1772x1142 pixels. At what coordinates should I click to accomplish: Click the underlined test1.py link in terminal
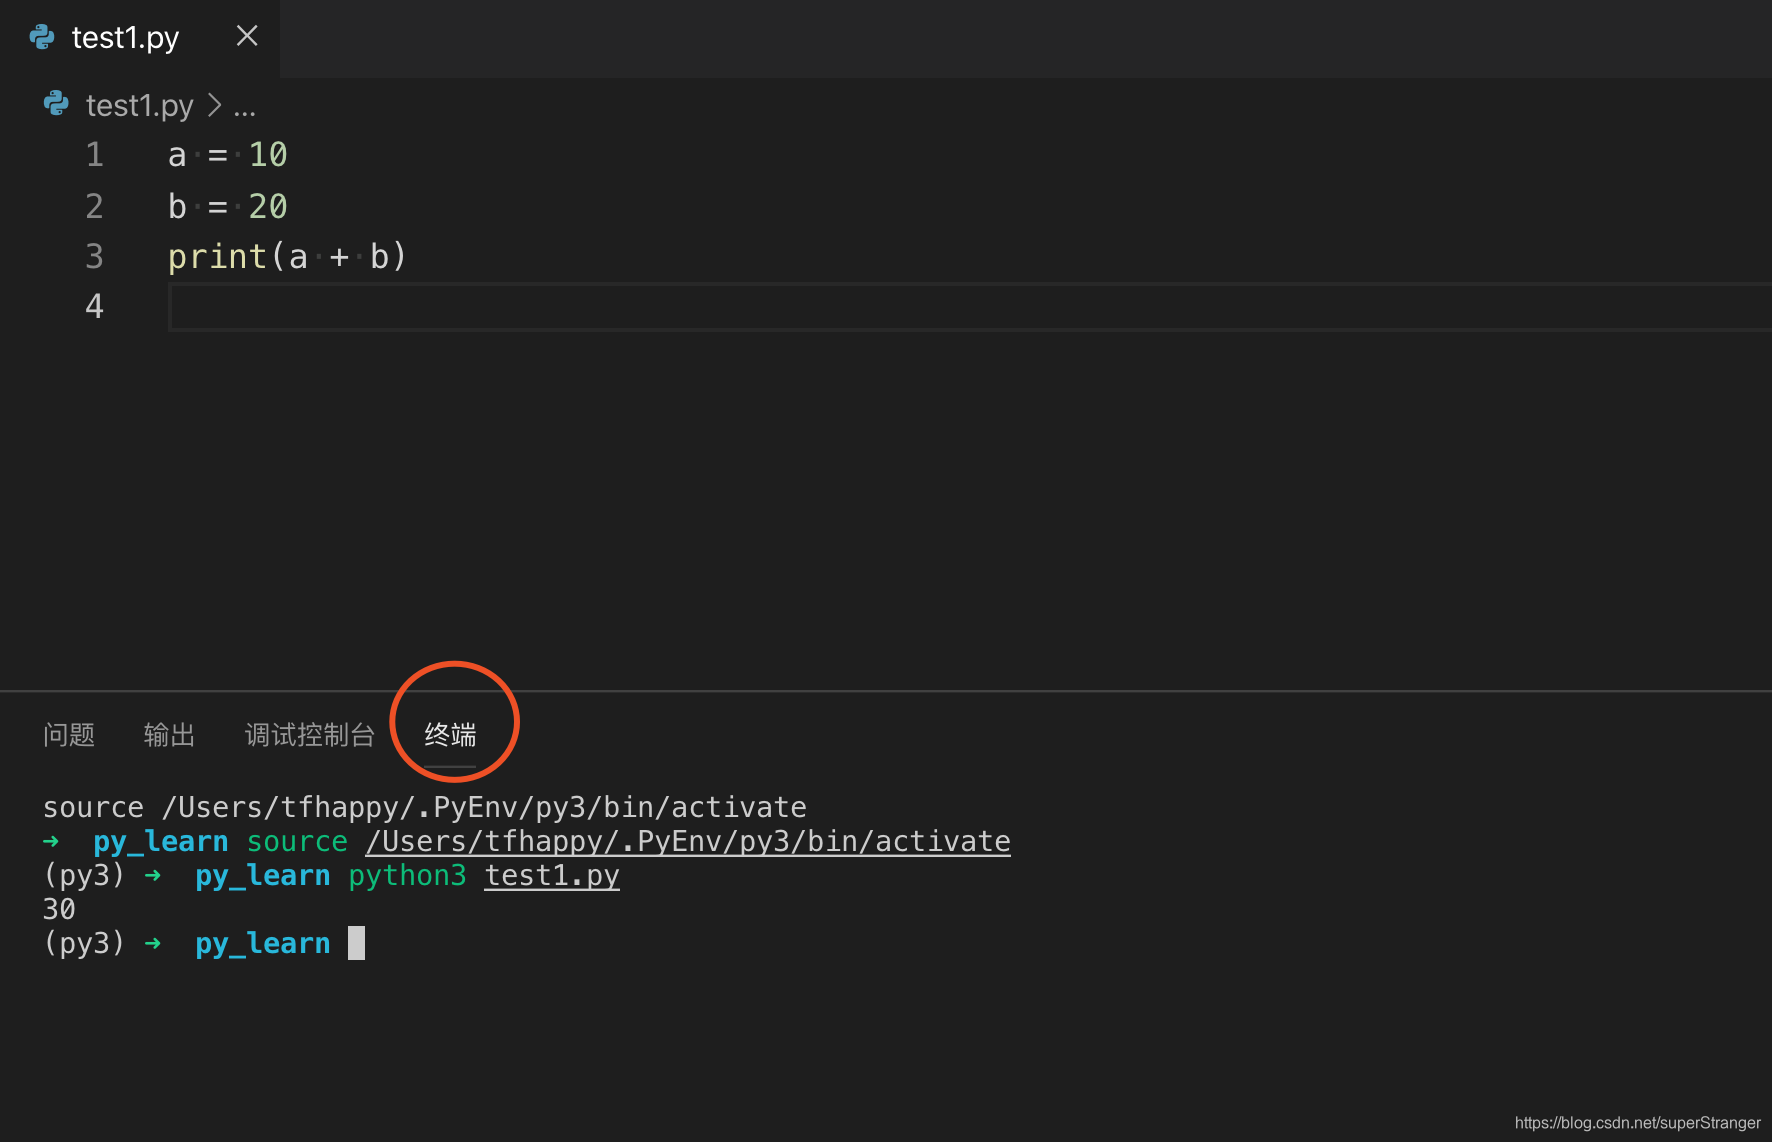tap(552, 876)
